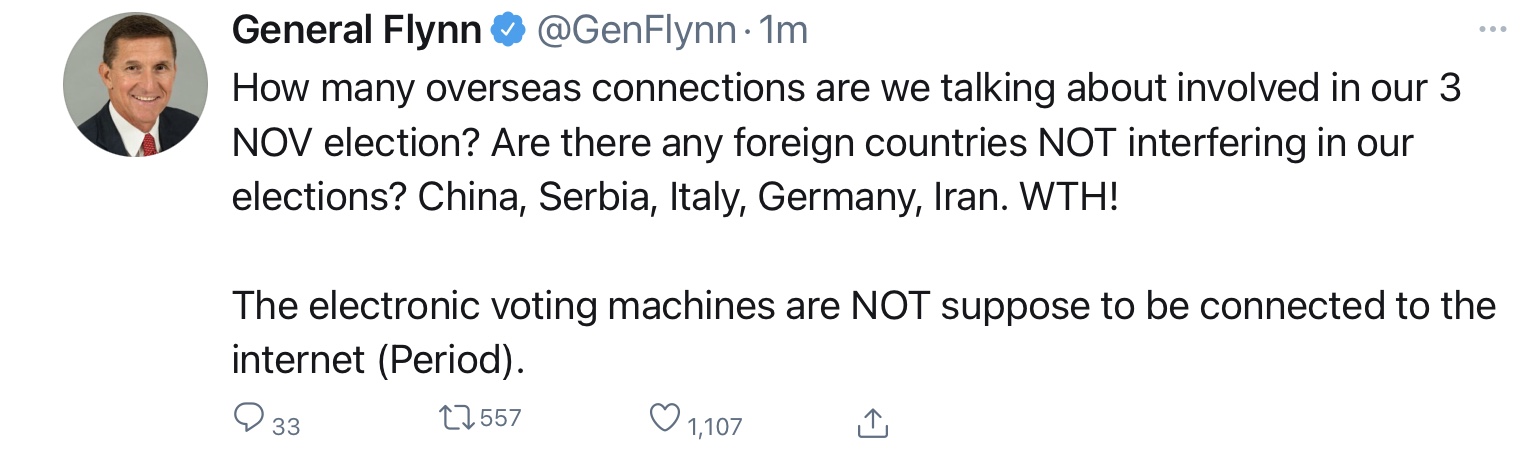Click the 1m timestamp
This screenshot has height=457, width=1520.
(783, 32)
